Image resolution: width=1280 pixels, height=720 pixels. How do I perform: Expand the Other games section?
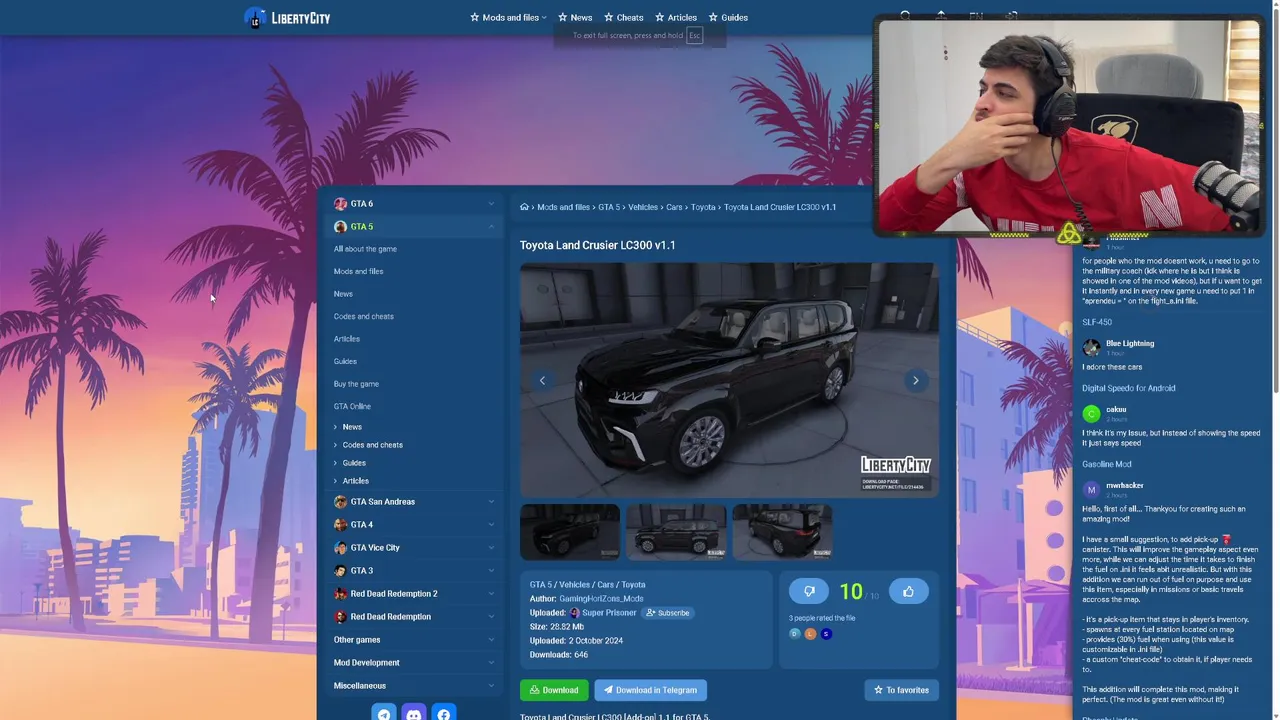(x=413, y=640)
